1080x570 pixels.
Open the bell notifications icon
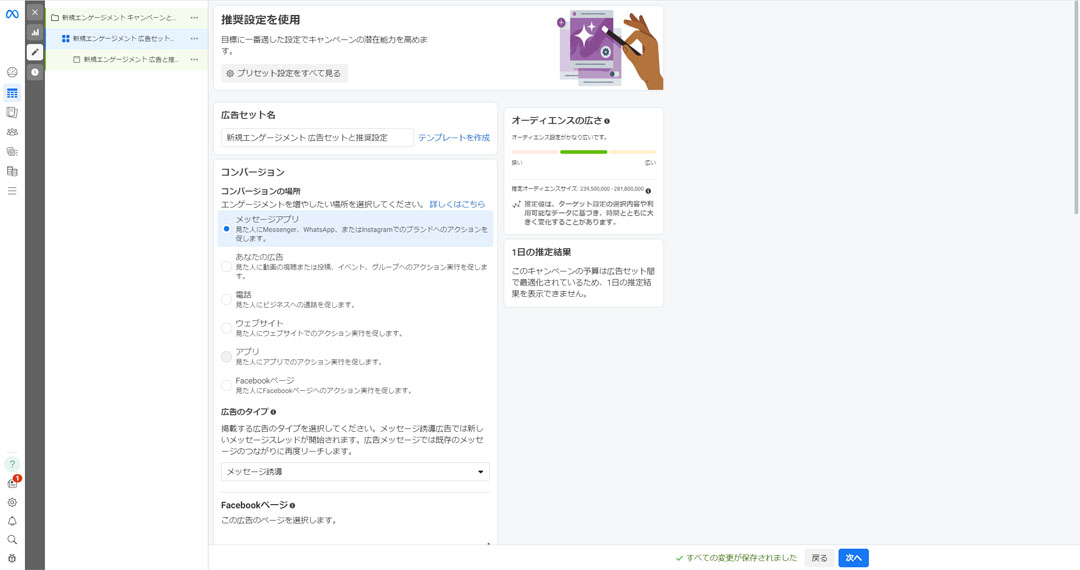[12, 521]
